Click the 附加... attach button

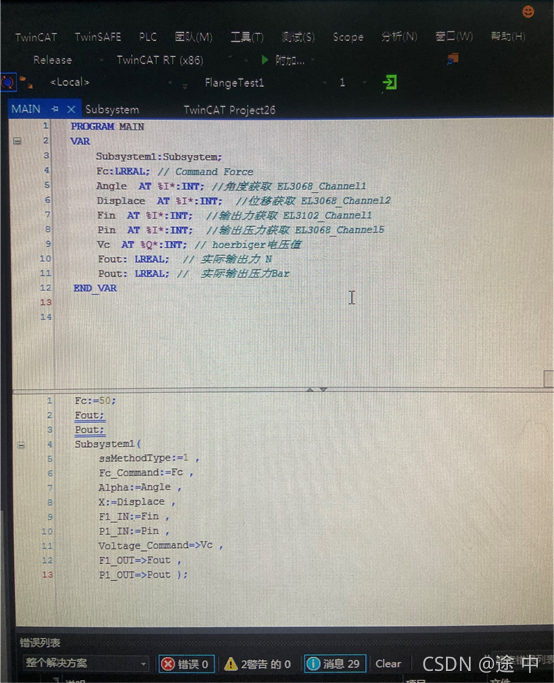point(290,60)
